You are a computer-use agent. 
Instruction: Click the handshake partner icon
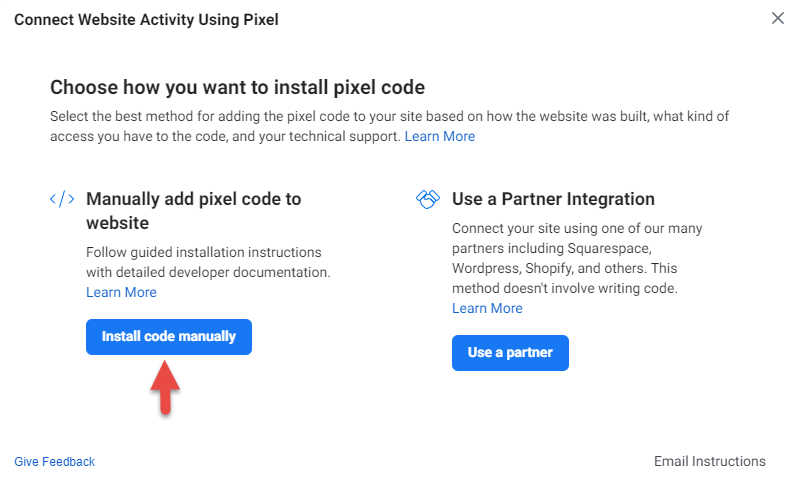428,199
